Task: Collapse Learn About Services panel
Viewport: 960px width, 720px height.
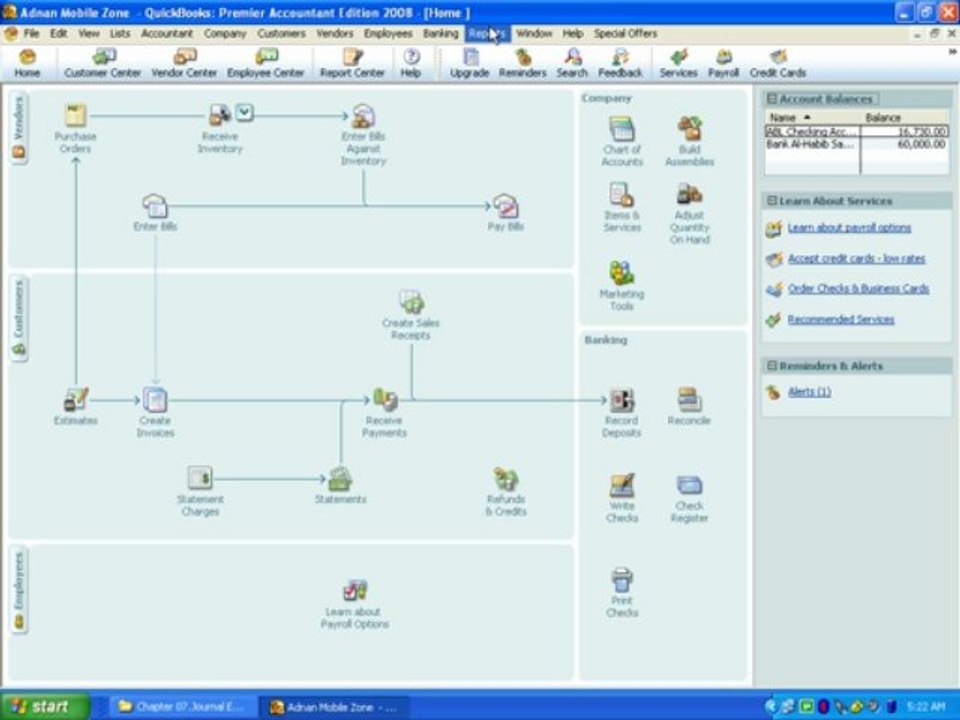Action: (772, 201)
